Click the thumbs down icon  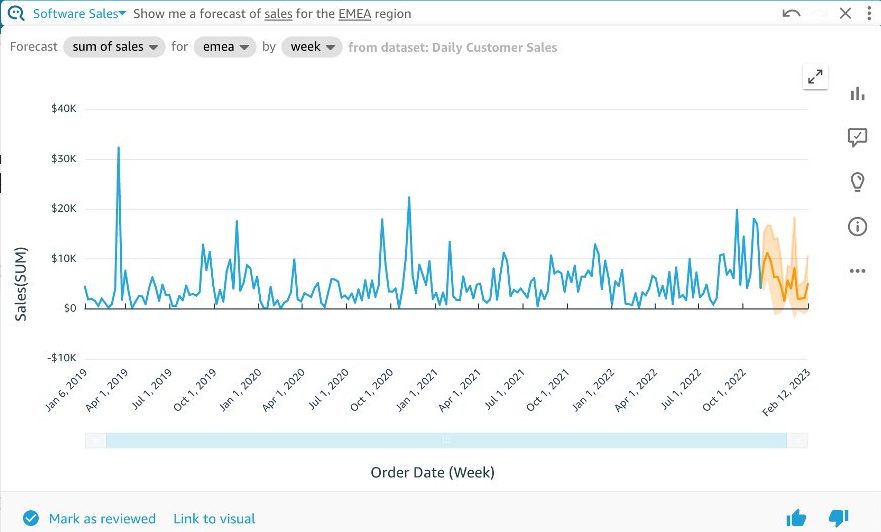pos(839,518)
